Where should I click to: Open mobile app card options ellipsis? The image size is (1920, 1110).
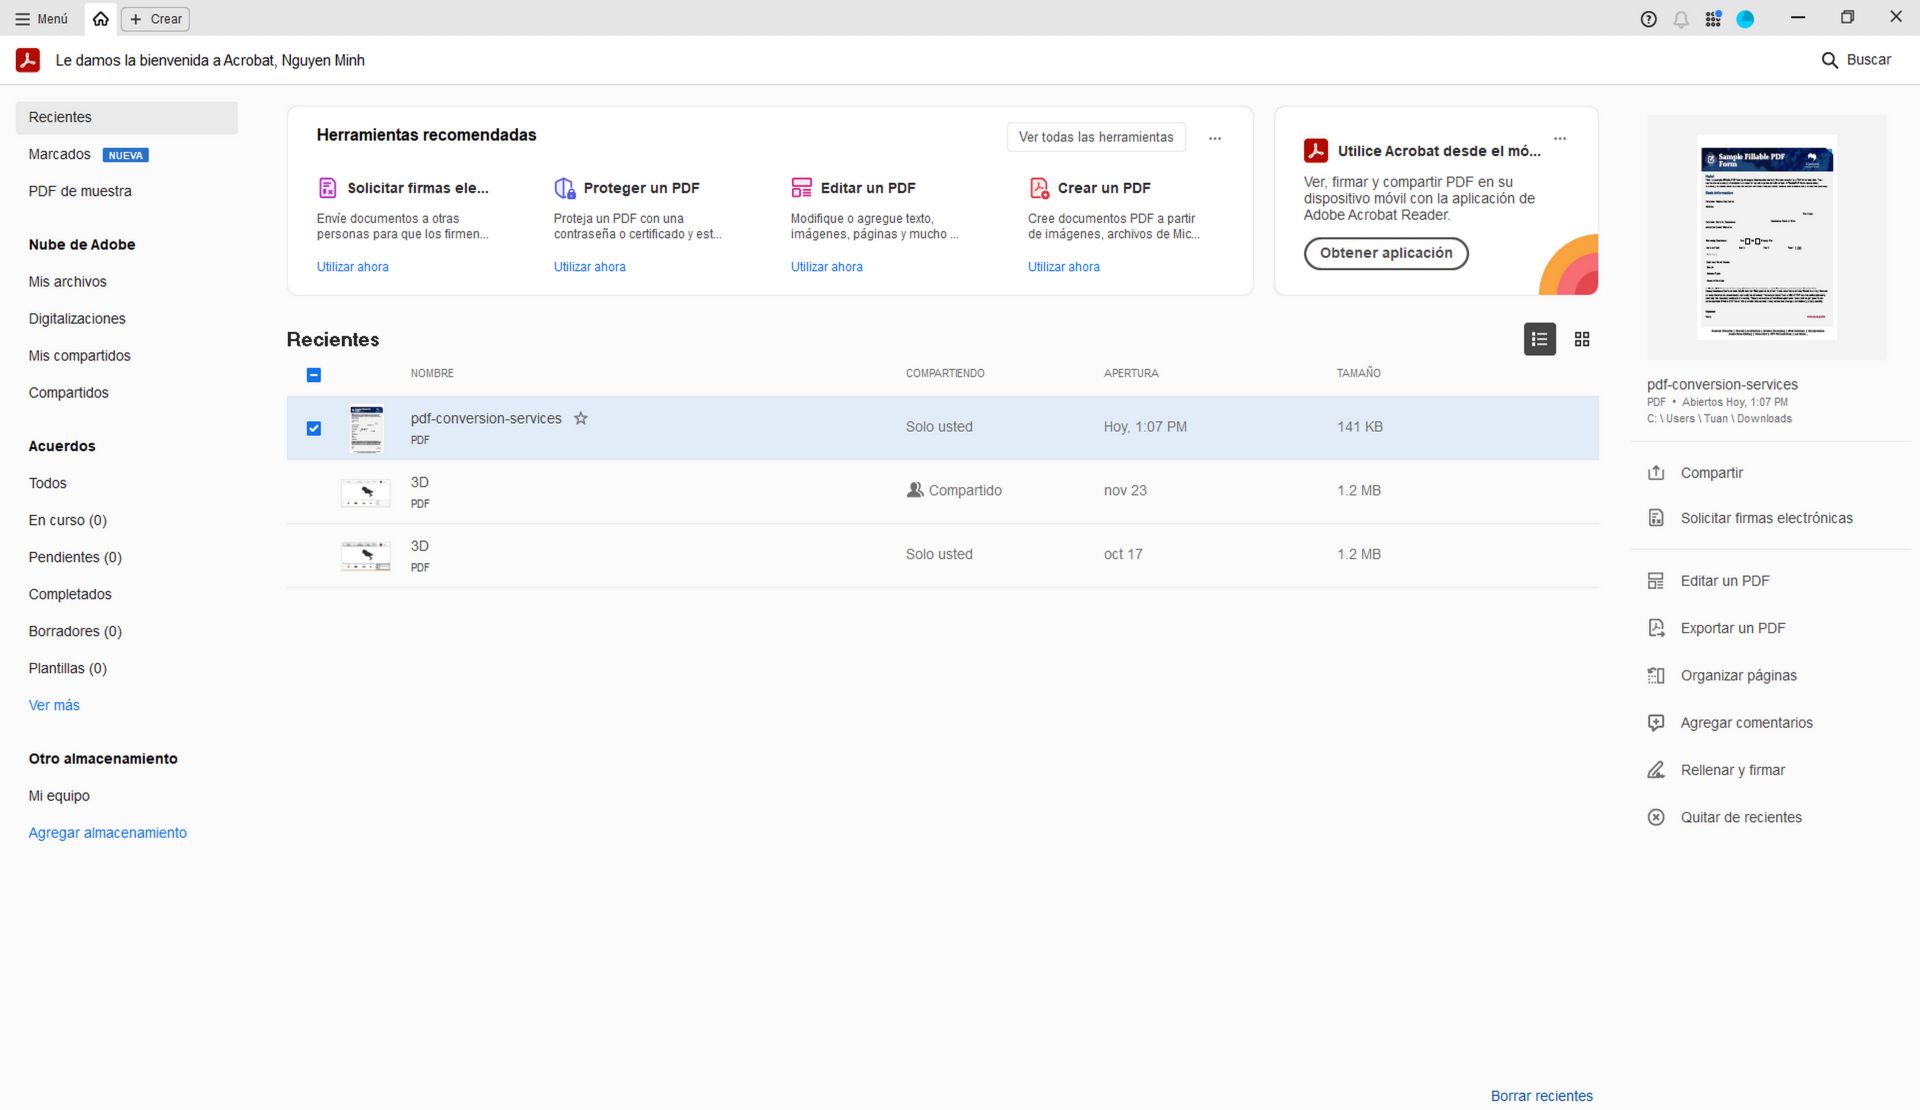(x=1559, y=139)
